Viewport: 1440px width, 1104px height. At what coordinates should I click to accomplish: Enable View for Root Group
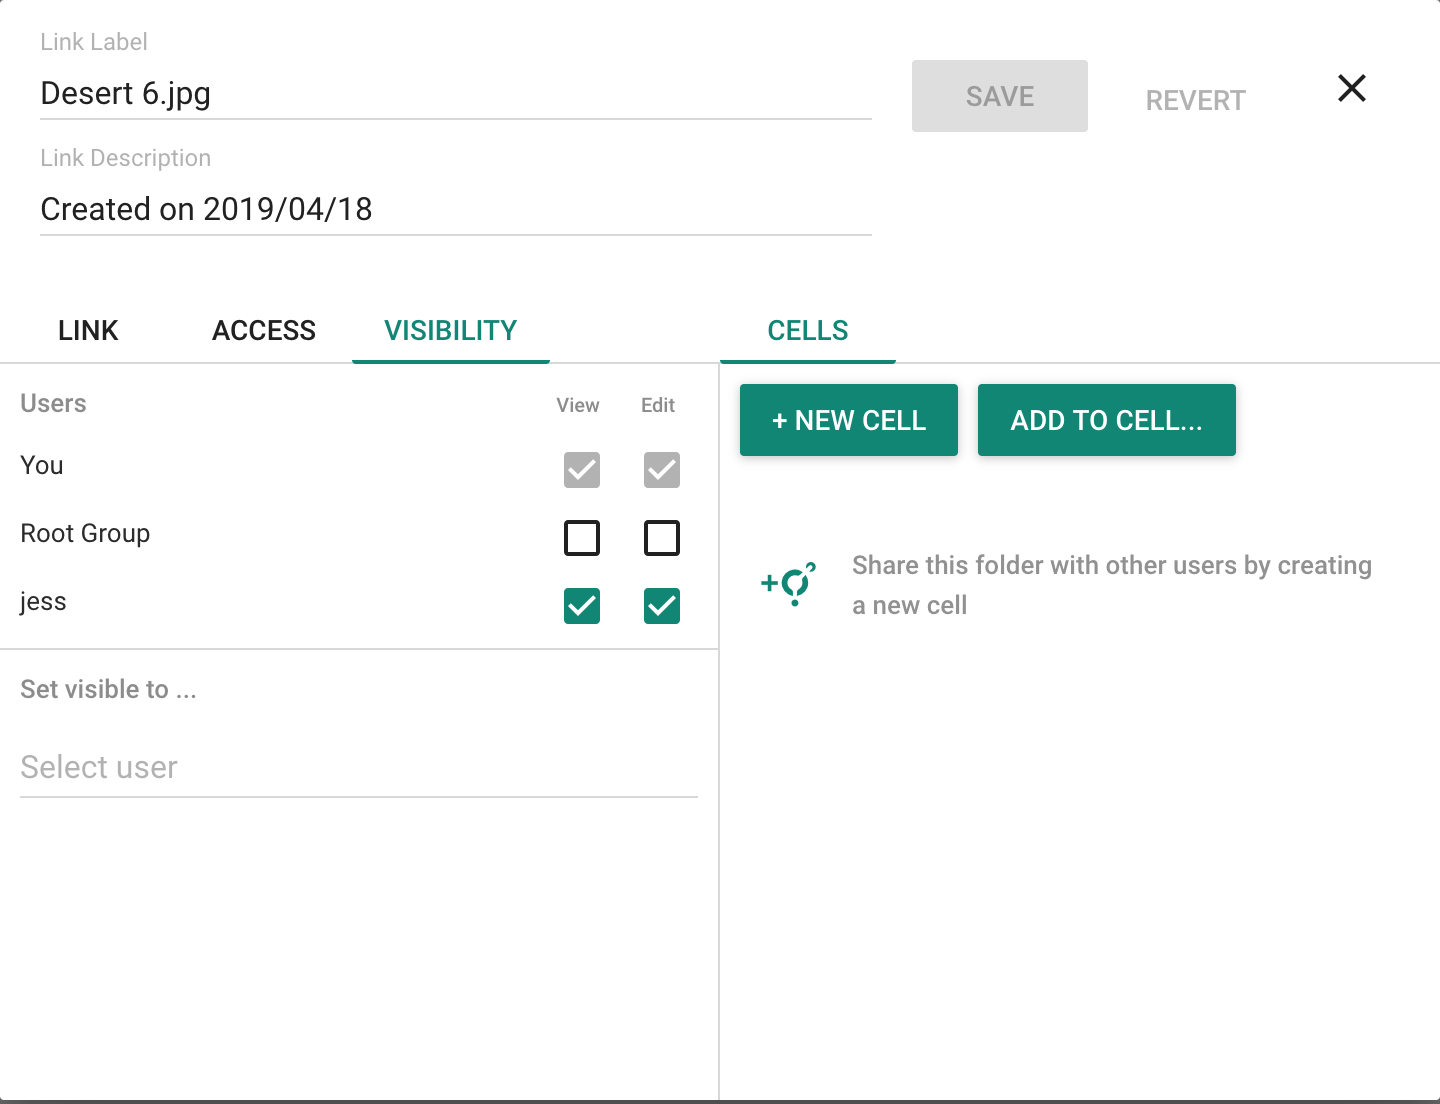coord(582,538)
